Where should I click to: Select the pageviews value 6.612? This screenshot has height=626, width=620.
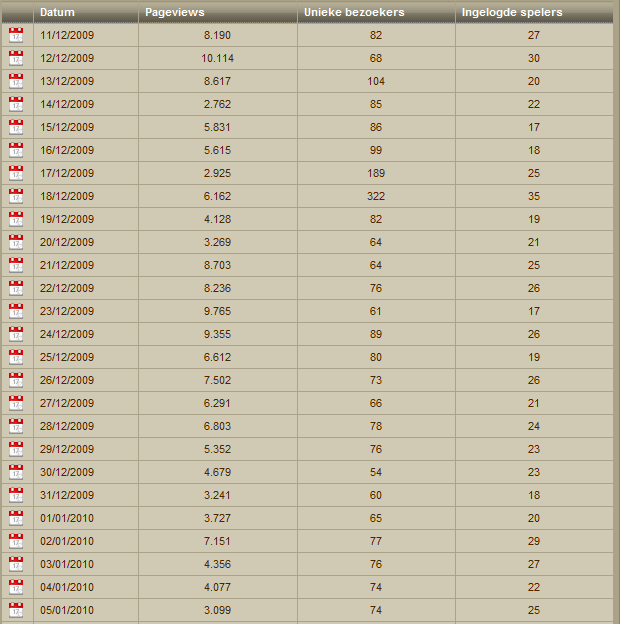pos(218,357)
